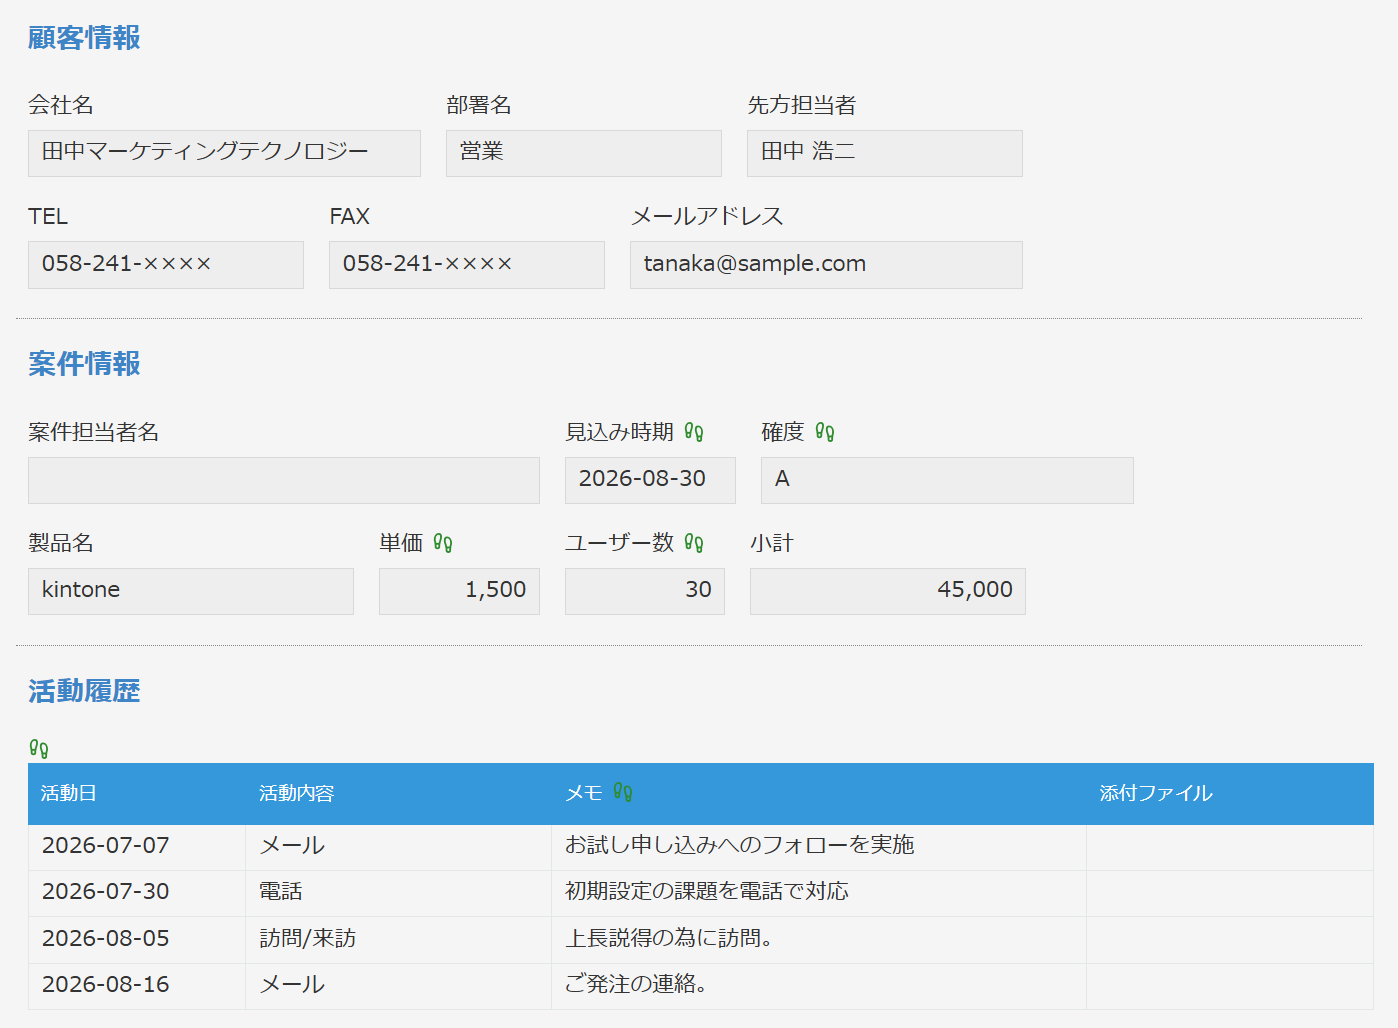Click footprint icon next to 単価 label
The height and width of the screenshot is (1028, 1398).
tap(443, 543)
